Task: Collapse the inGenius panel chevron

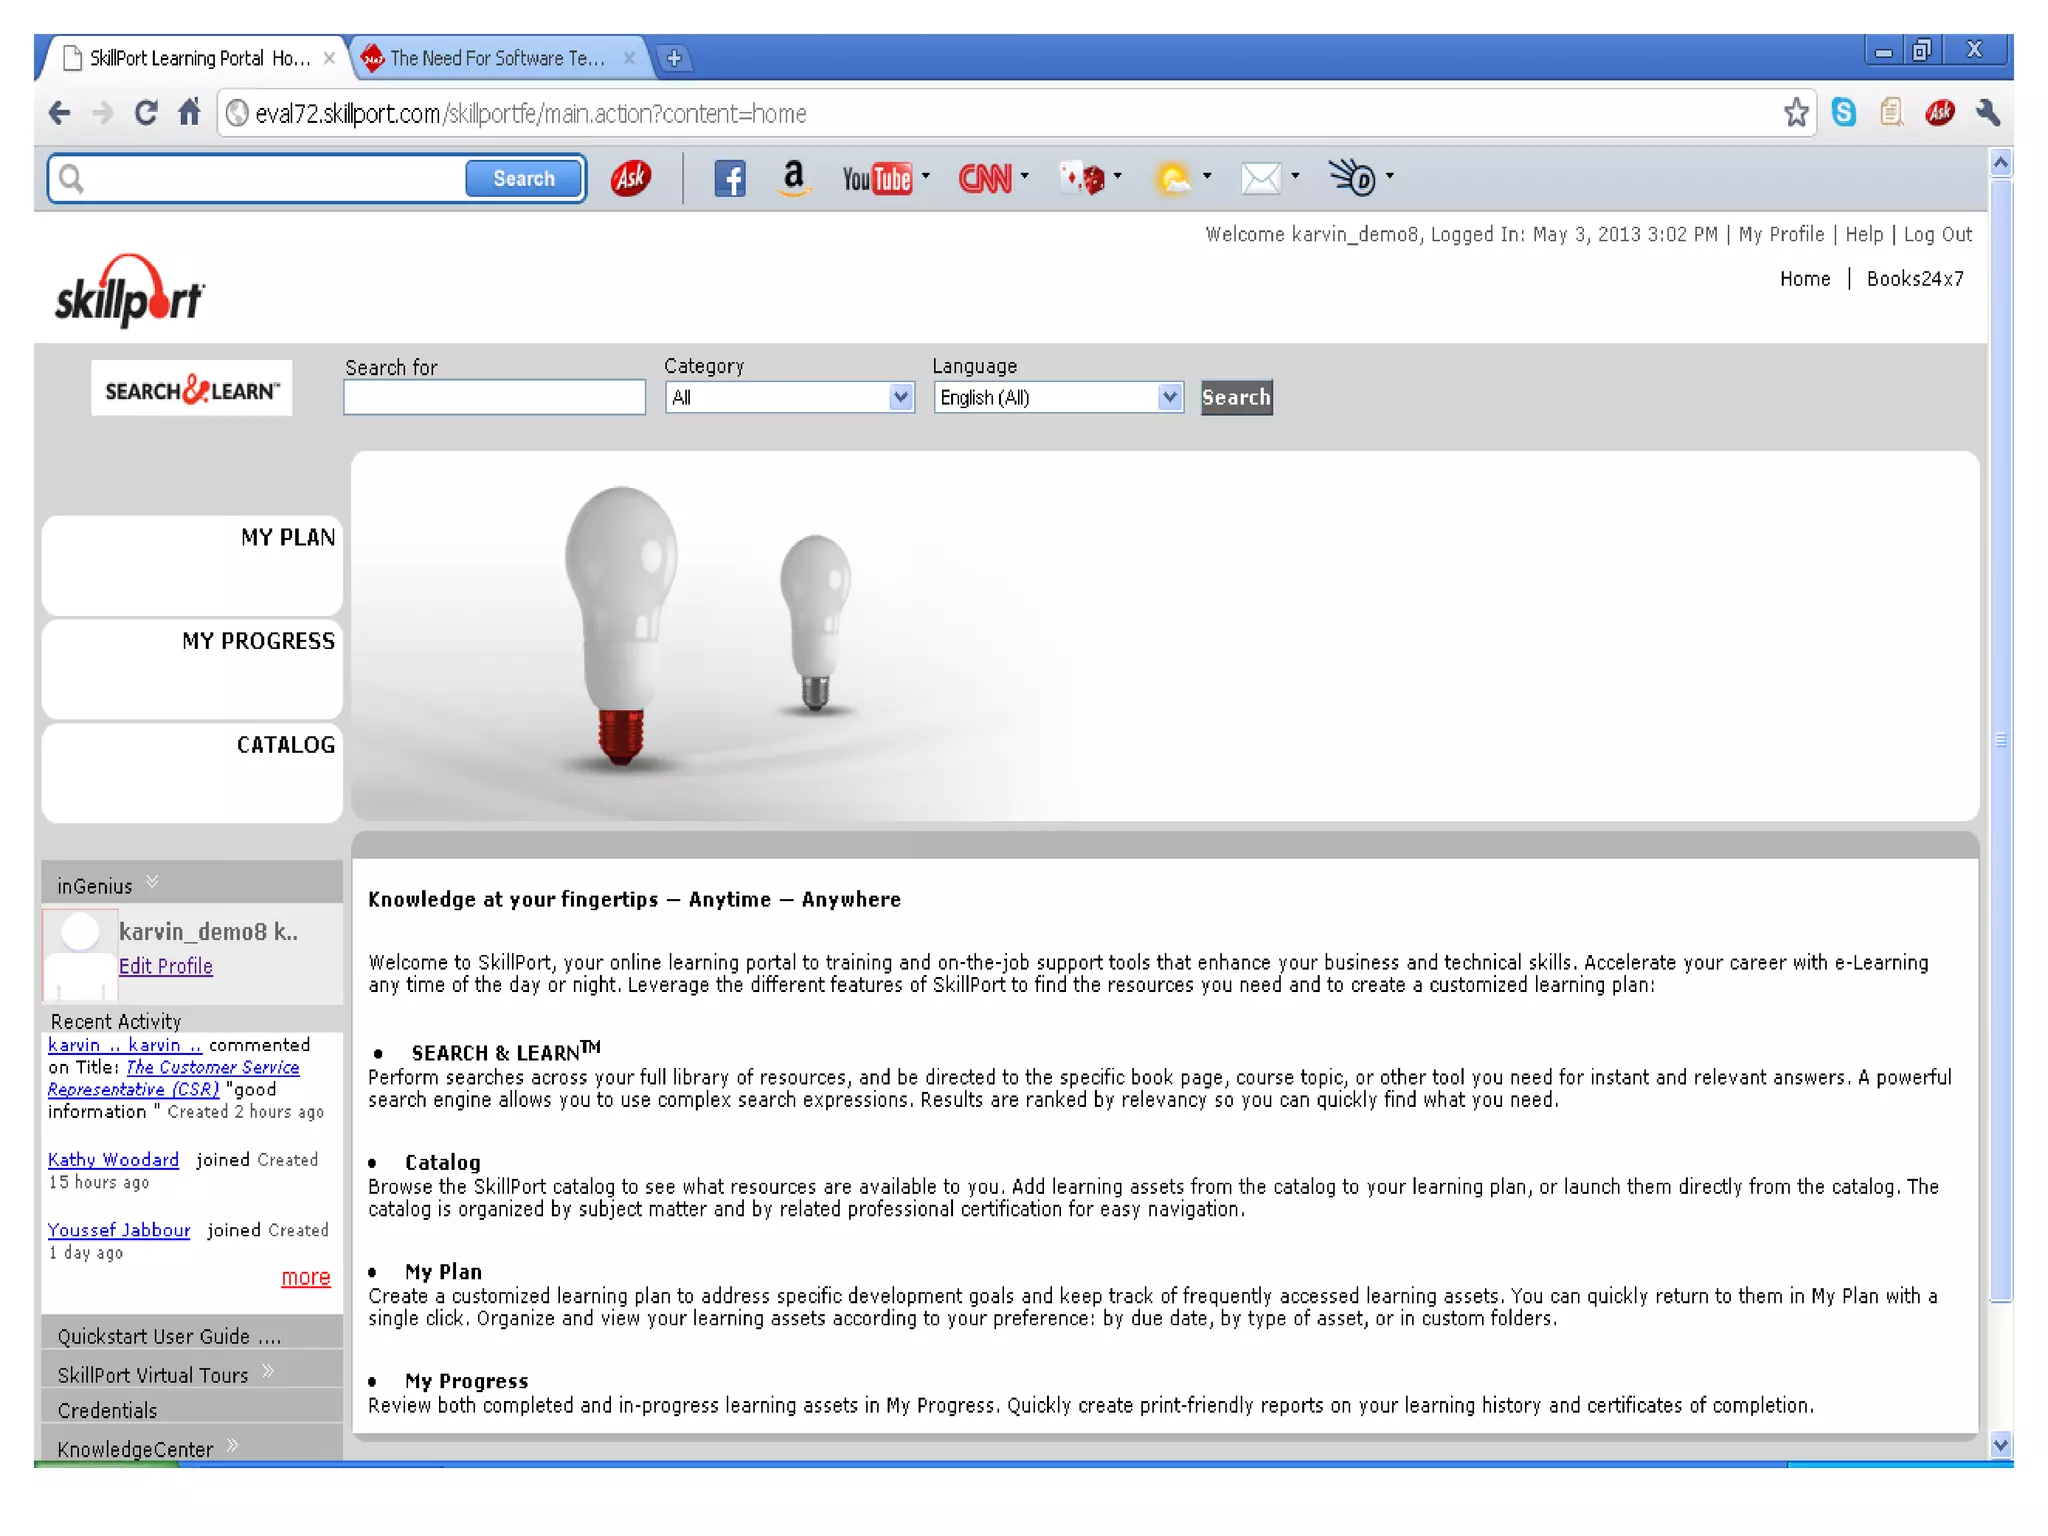Action: coord(152,882)
